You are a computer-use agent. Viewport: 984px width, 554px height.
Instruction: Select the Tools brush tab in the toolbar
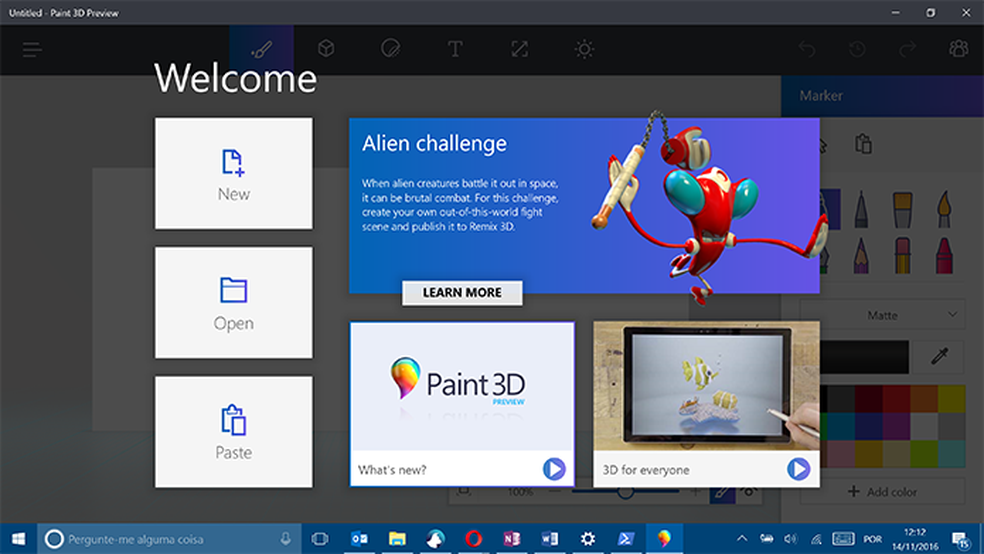pyautogui.click(x=261, y=50)
